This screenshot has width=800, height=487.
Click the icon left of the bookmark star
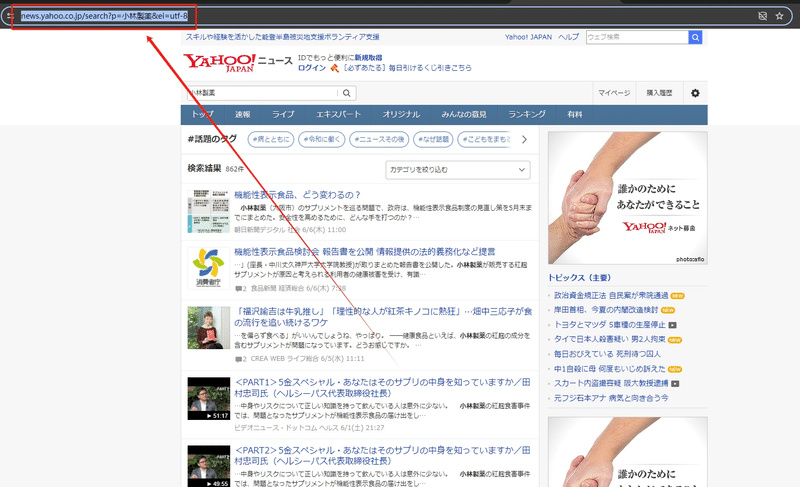762,16
